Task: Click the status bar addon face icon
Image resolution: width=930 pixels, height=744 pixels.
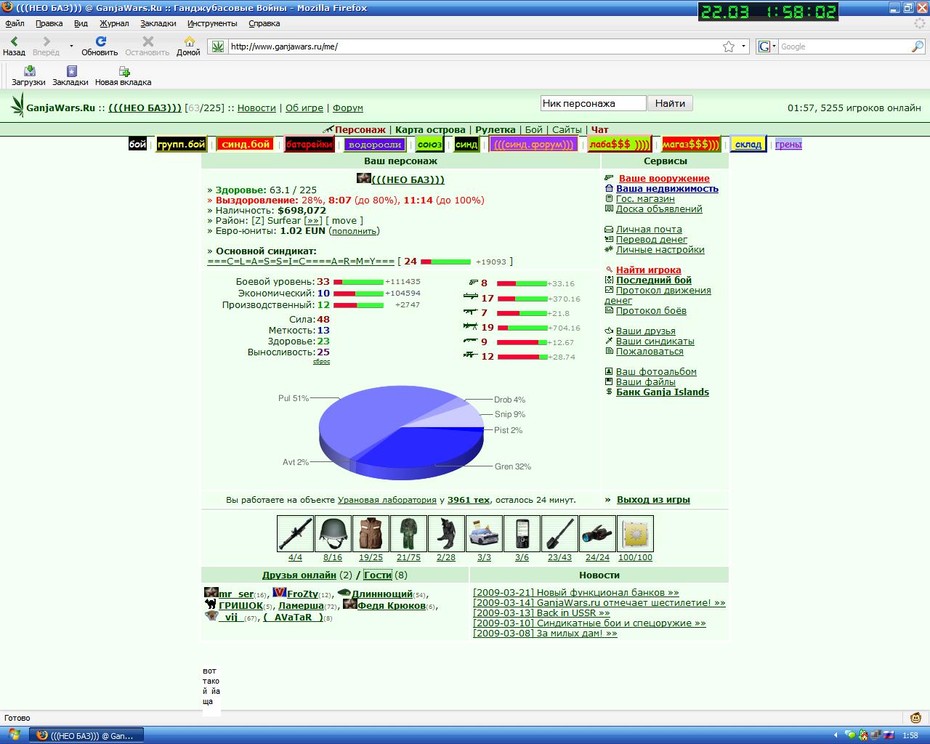Action: pos(917,718)
